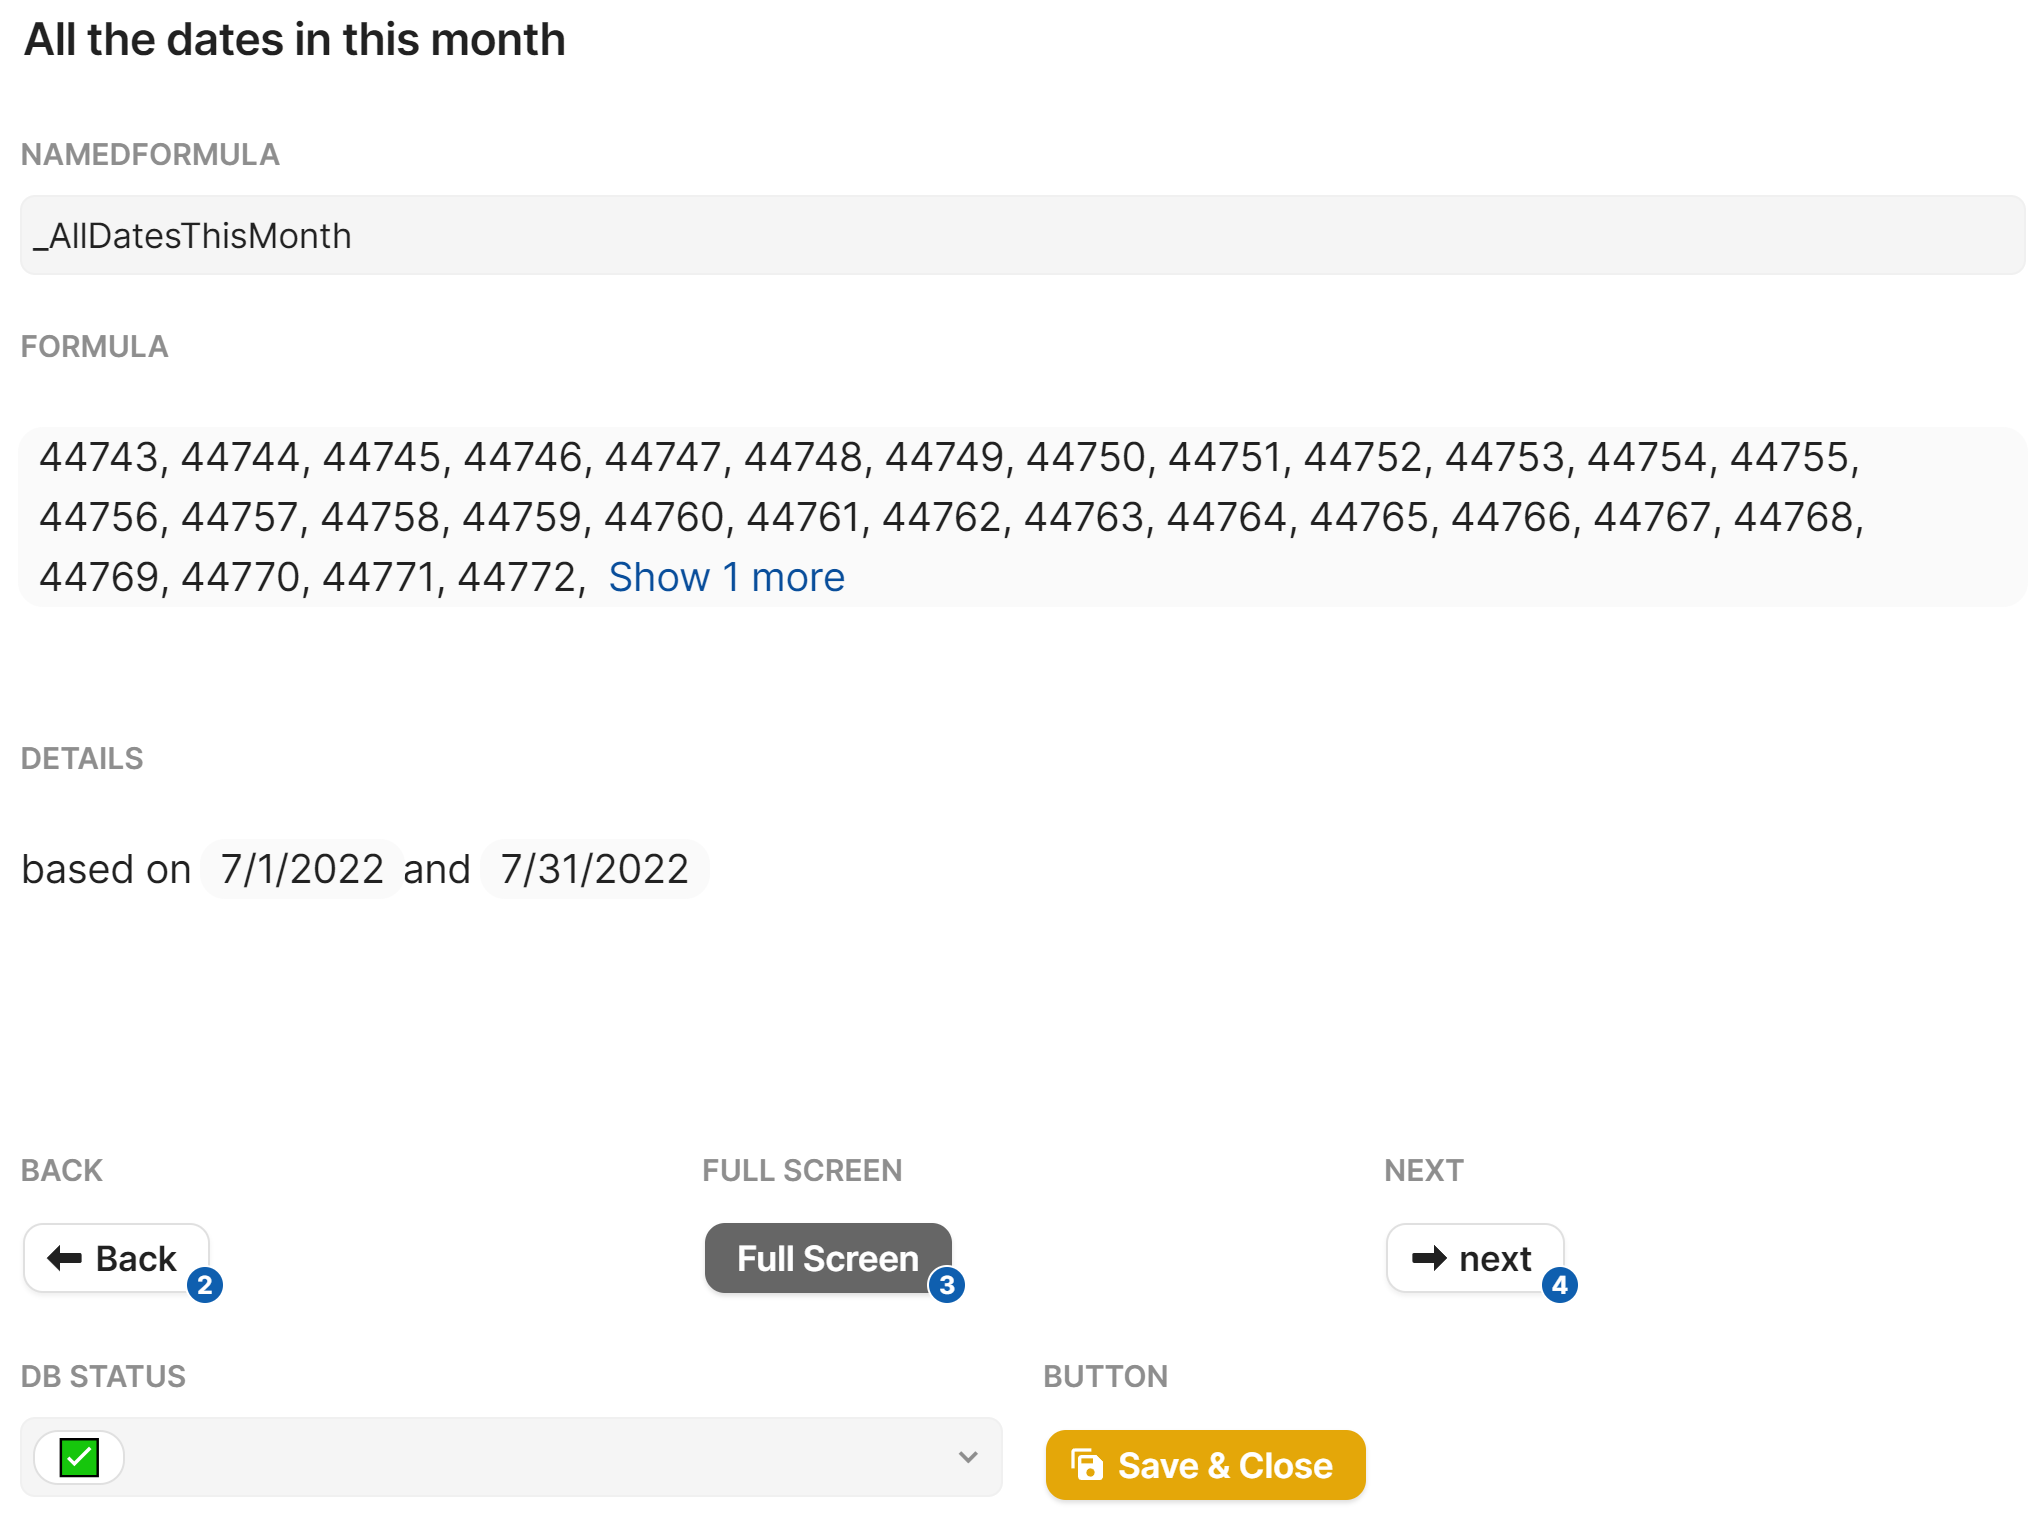Click the value 44772 in the formula list
Viewport: 2029px width, 1522px height.
[516, 577]
